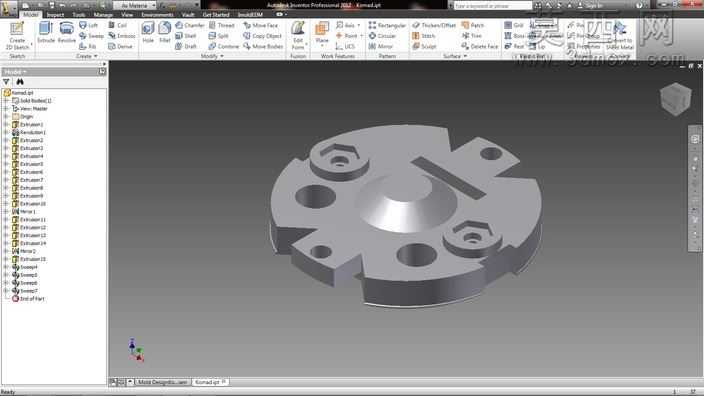The image size is (704, 396).
Task: Click the Sign In link
Action: point(594,6)
